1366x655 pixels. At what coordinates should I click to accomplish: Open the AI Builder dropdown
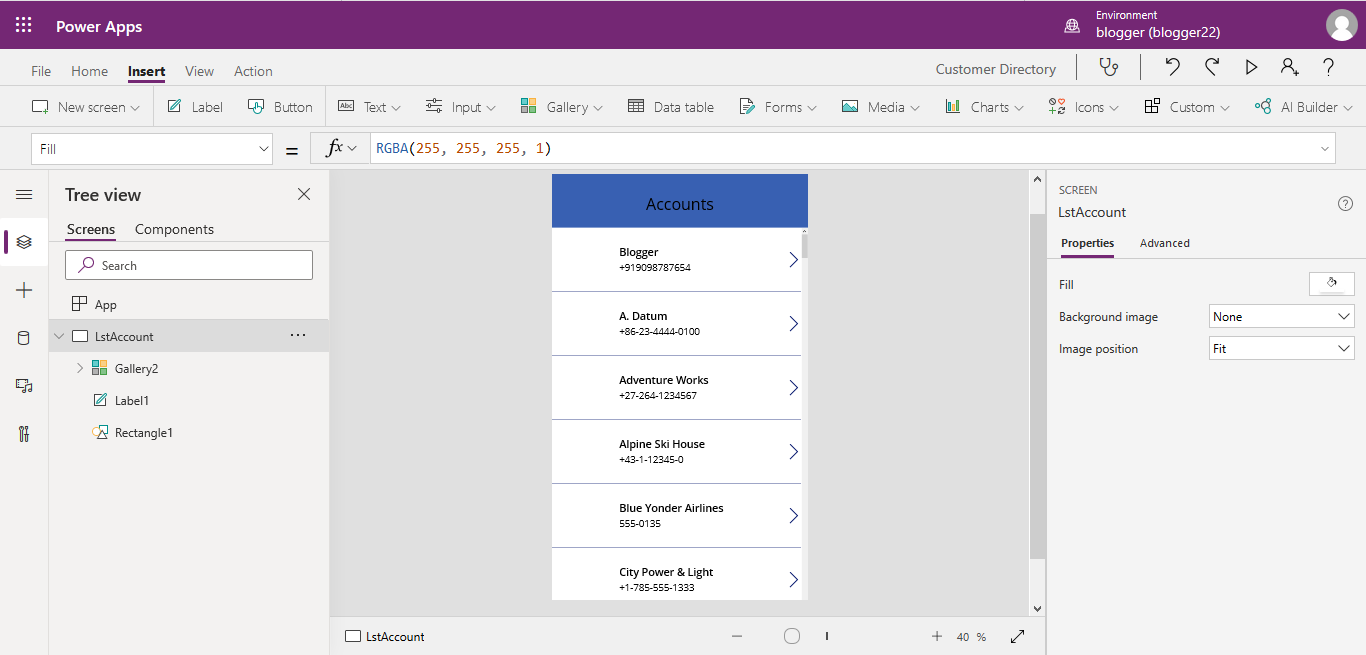pyautogui.click(x=1304, y=107)
